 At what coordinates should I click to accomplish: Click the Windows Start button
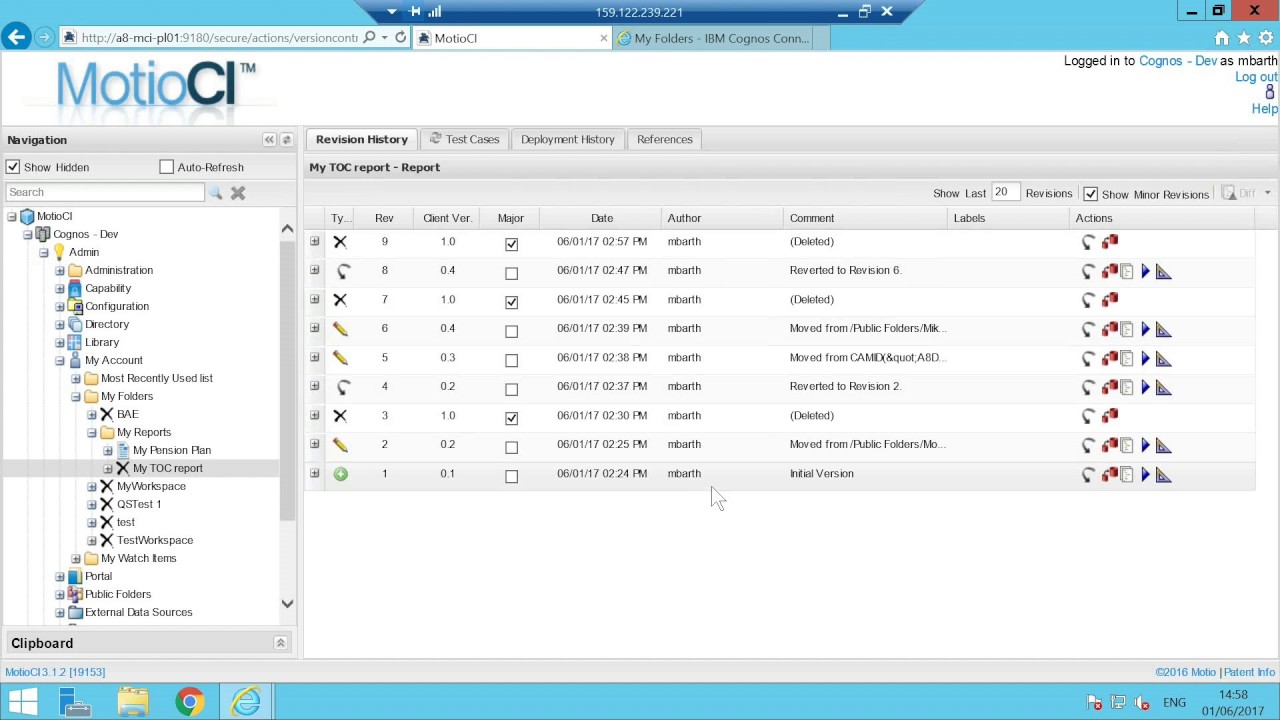click(22, 702)
